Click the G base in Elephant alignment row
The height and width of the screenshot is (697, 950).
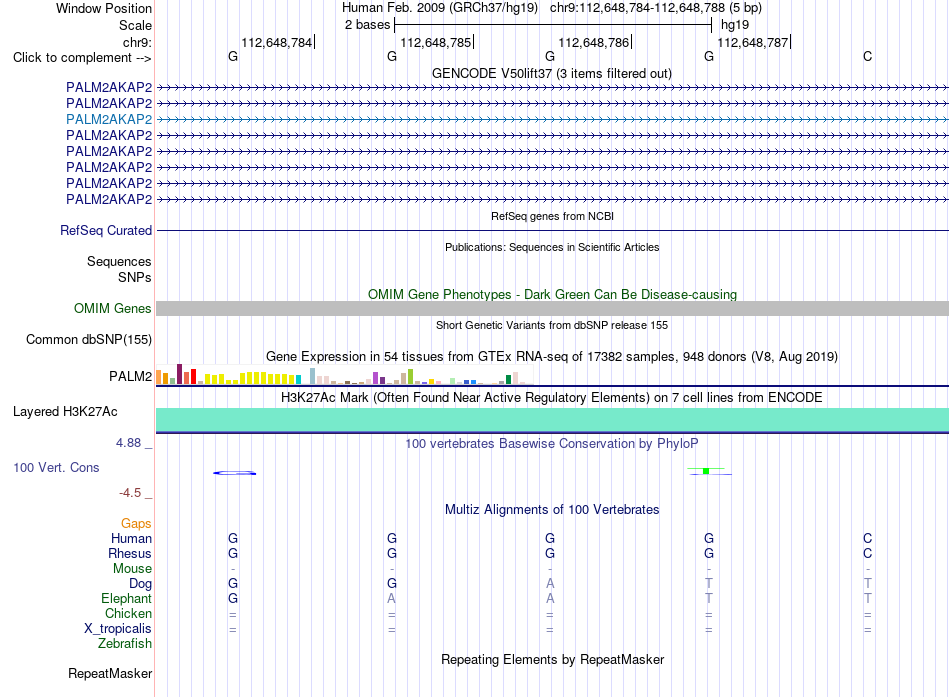pyautogui.click(x=233, y=598)
